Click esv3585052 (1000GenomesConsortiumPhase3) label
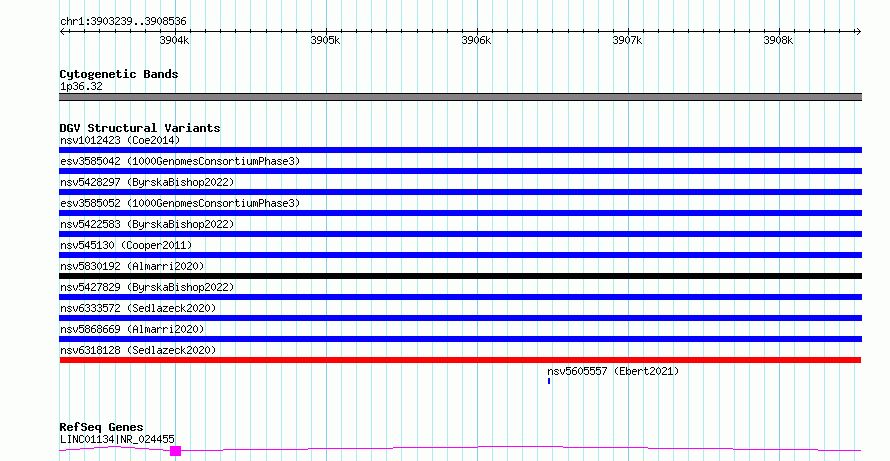The height and width of the screenshot is (461, 890). coord(180,203)
